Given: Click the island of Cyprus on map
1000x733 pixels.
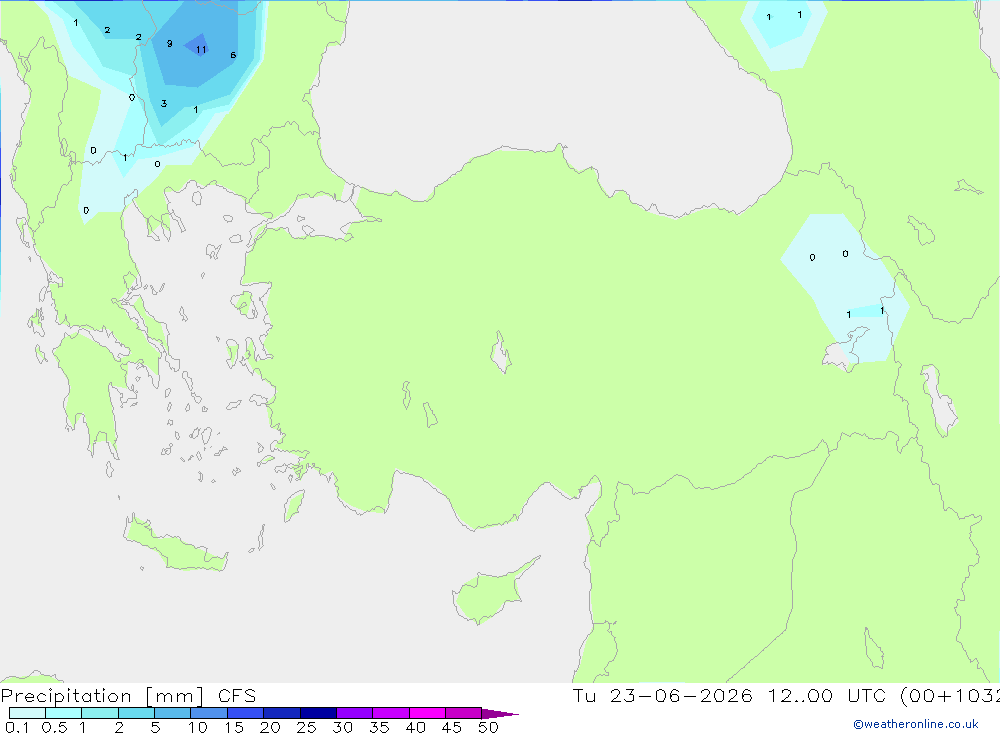Looking at the screenshot, I should (488, 595).
